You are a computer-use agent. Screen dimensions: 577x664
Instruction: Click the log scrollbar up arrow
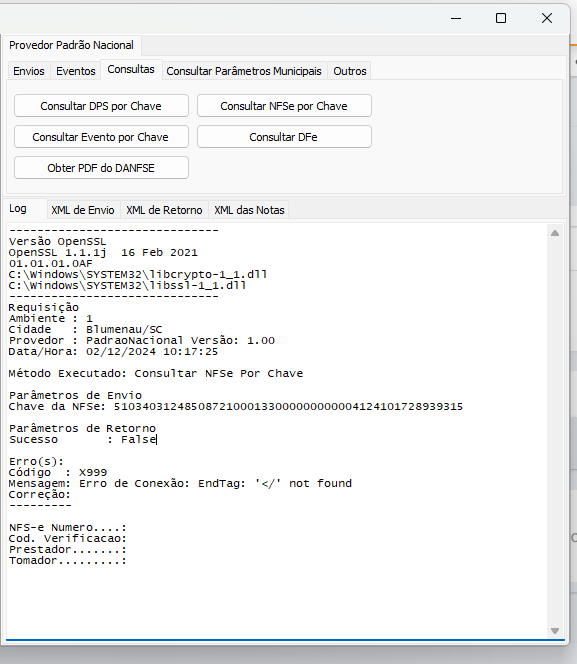pos(555,233)
